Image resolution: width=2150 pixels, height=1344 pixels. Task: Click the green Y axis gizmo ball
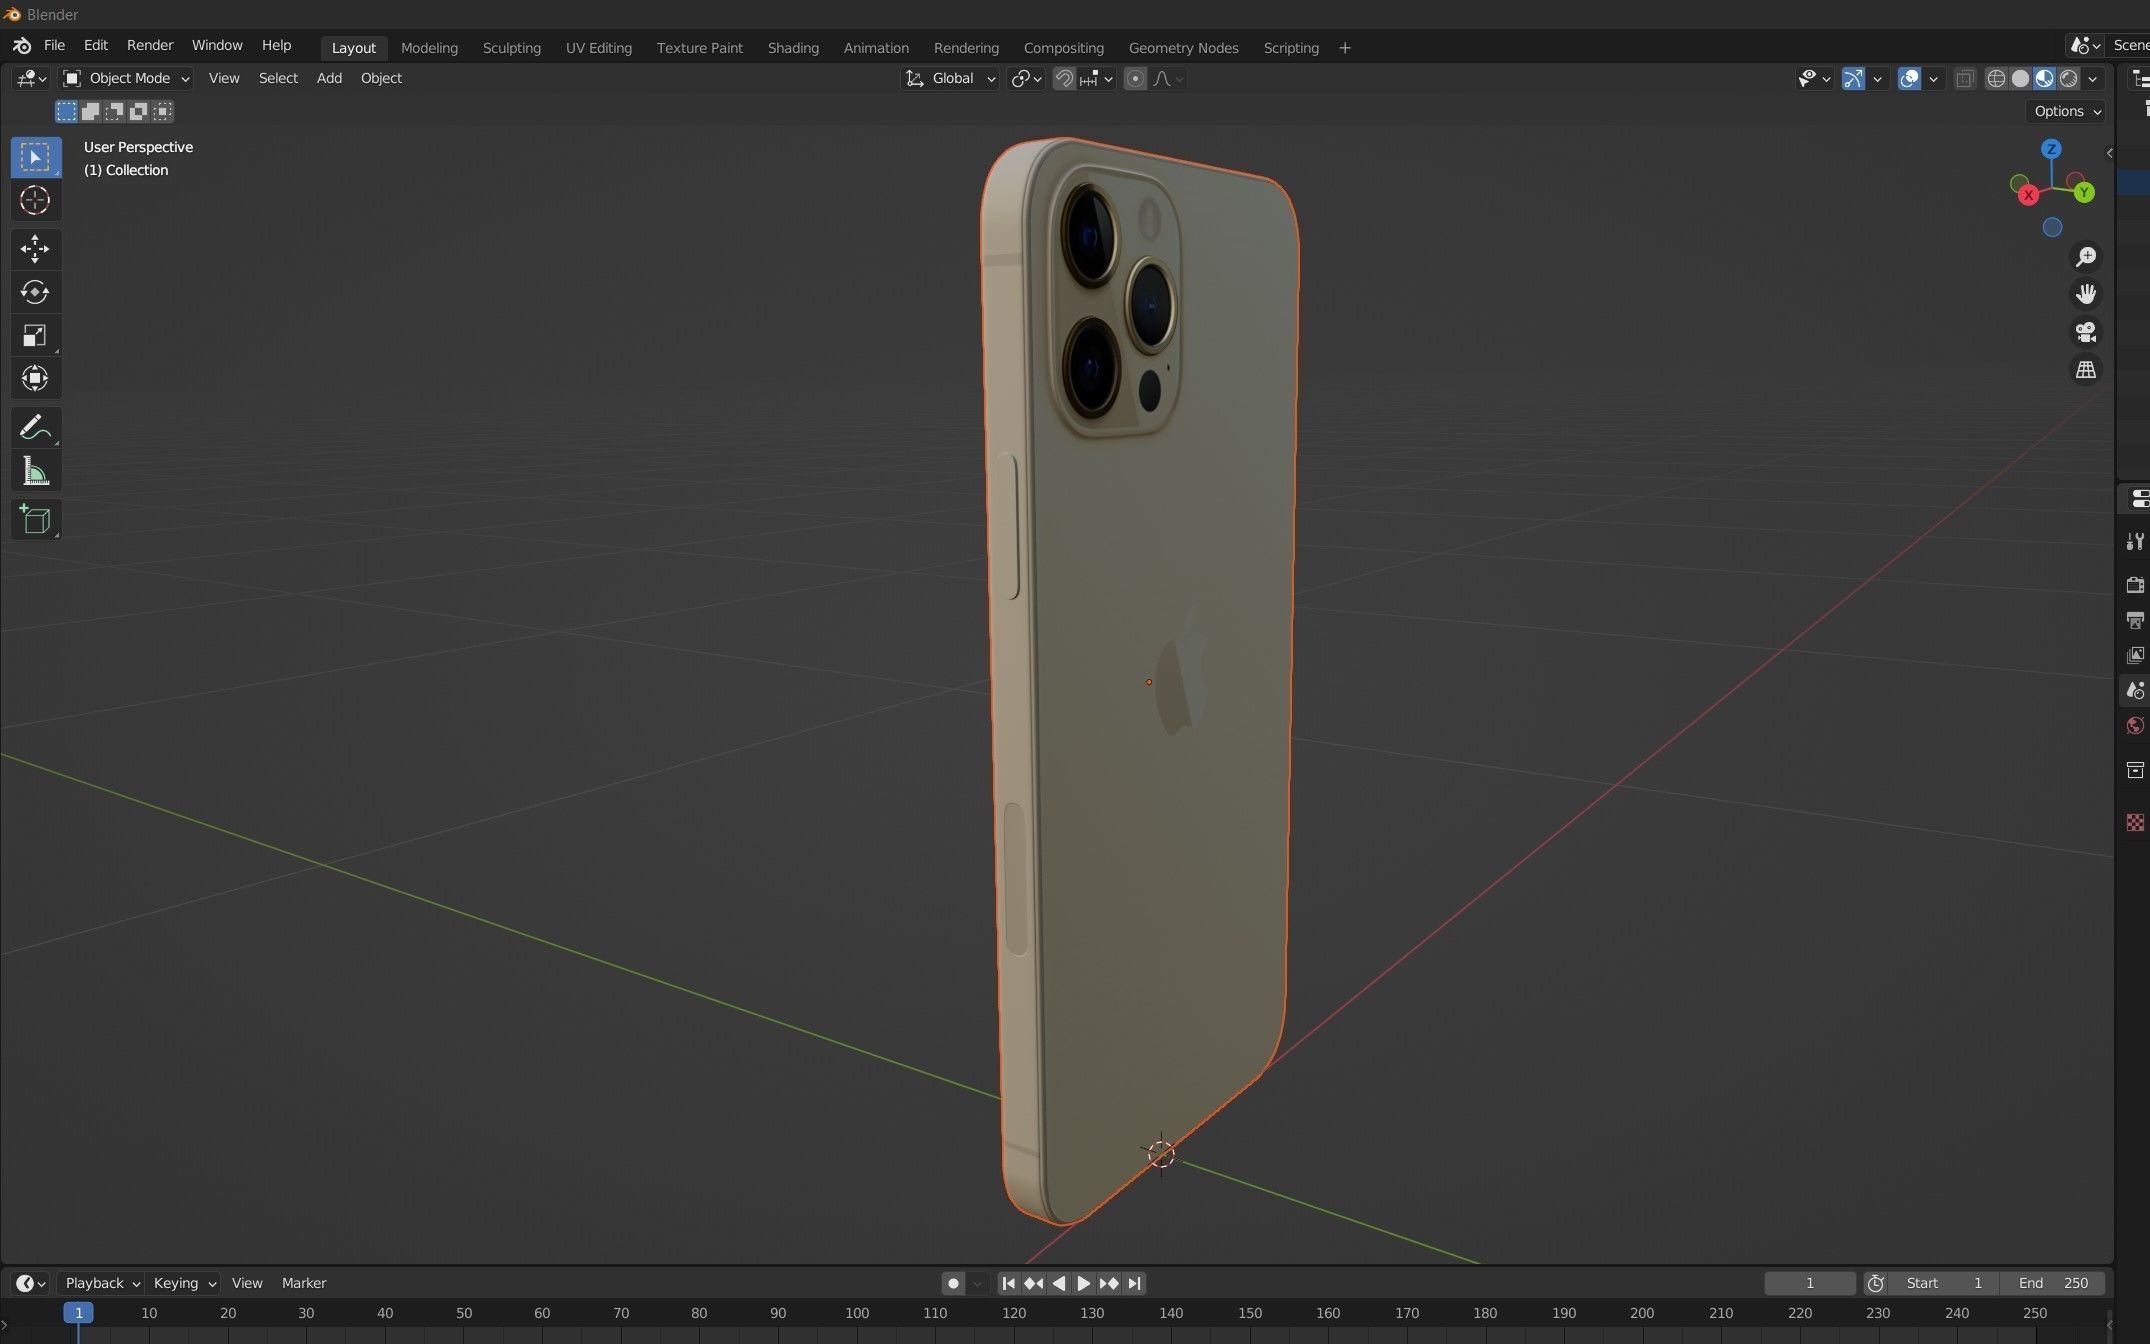click(x=2084, y=192)
